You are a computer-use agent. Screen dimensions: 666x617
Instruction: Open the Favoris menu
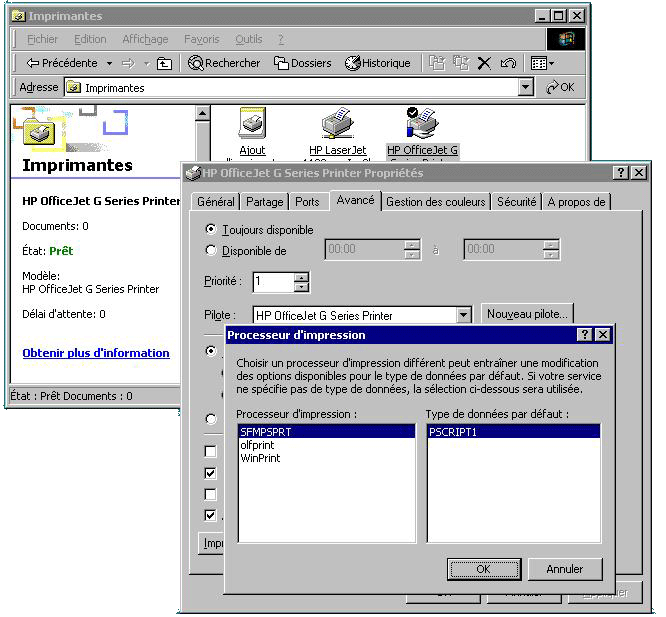click(201, 39)
